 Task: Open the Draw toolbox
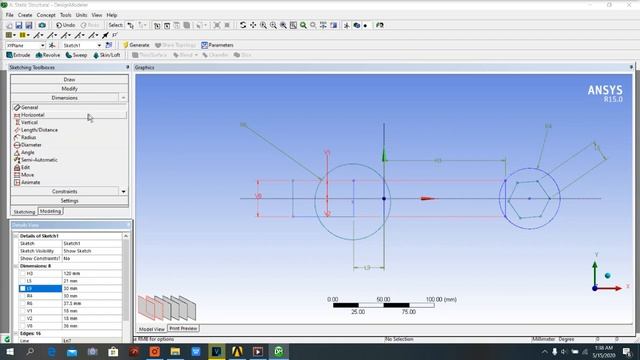tap(69, 80)
